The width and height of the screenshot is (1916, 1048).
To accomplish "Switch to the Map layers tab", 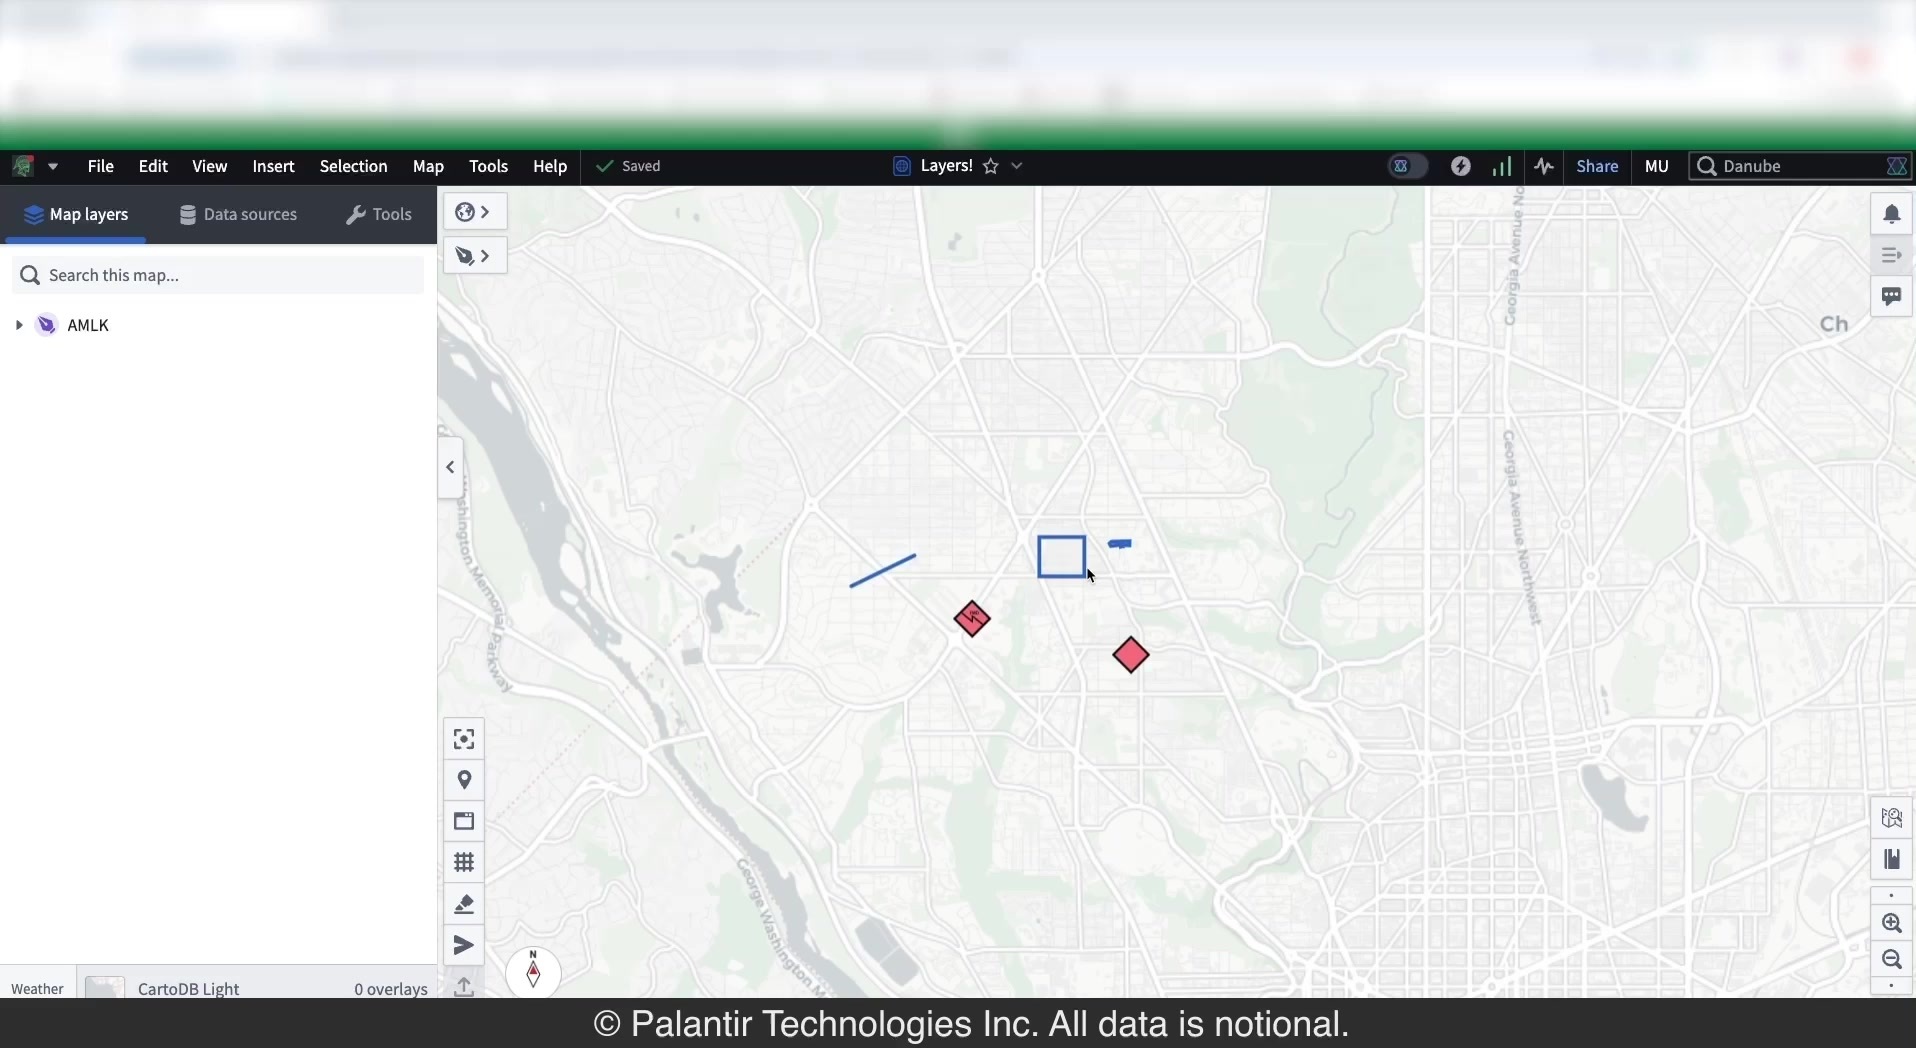I will 76,214.
